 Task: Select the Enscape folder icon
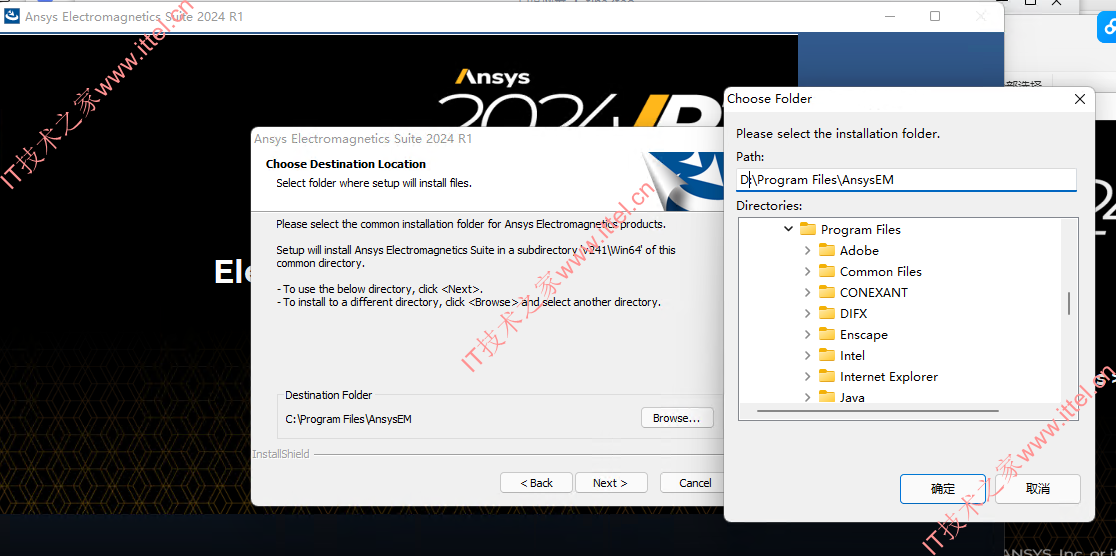click(826, 334)
